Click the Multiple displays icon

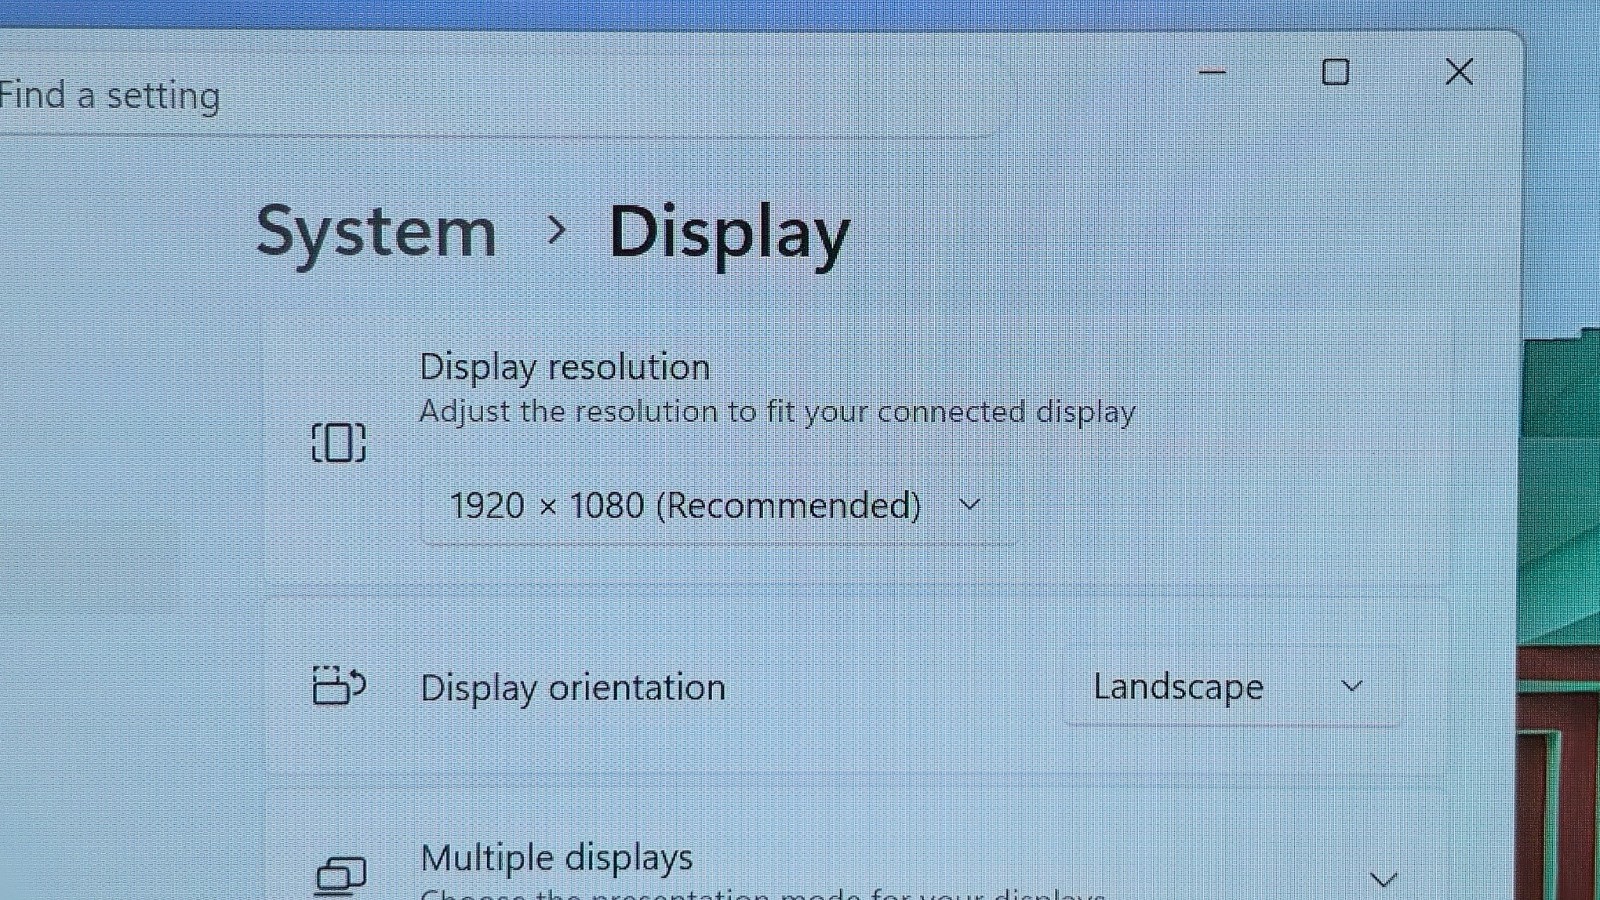pos(341,876)
